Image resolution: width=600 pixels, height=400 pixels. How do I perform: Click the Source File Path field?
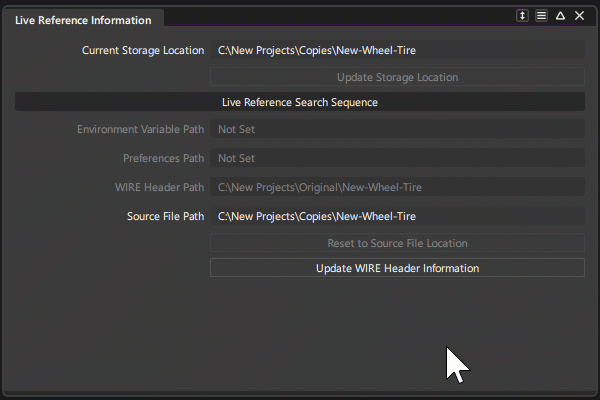(397, 216)
